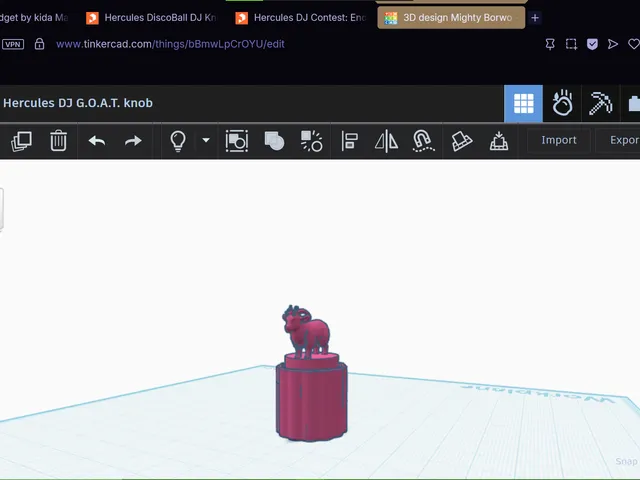Image resolution: width=640 pixels, height=480 pixels.
Task: Open the Import button
Action: click(x=559, y=140)
